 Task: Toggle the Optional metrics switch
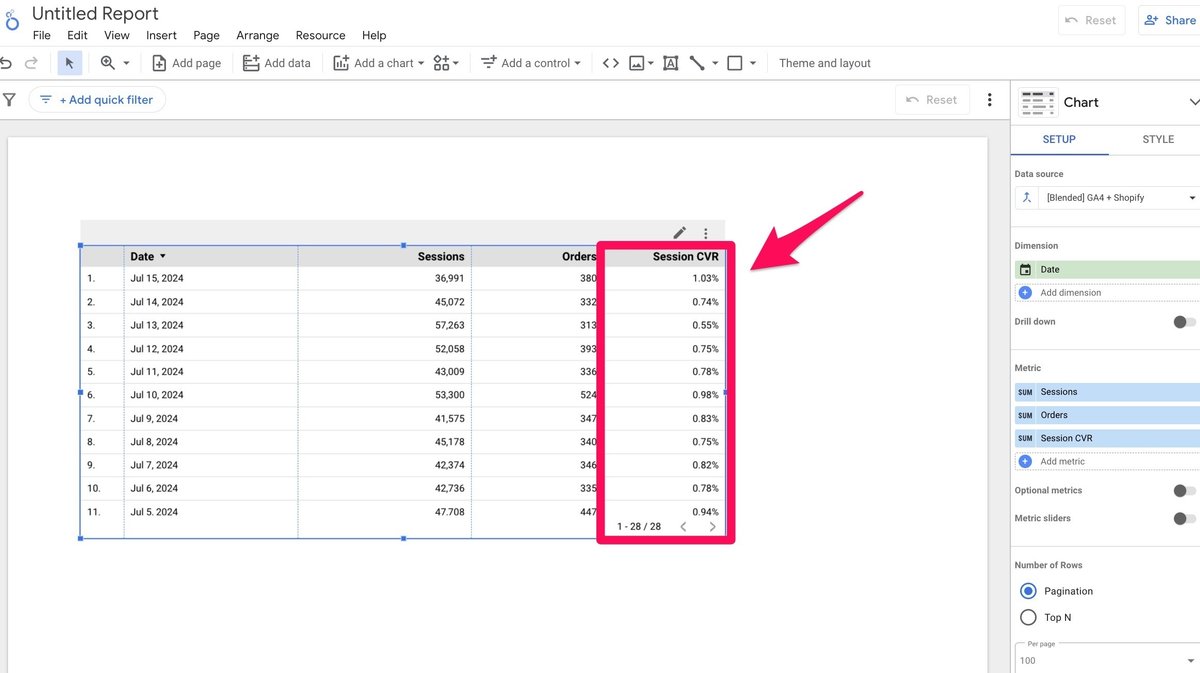tap(1184, 490)
